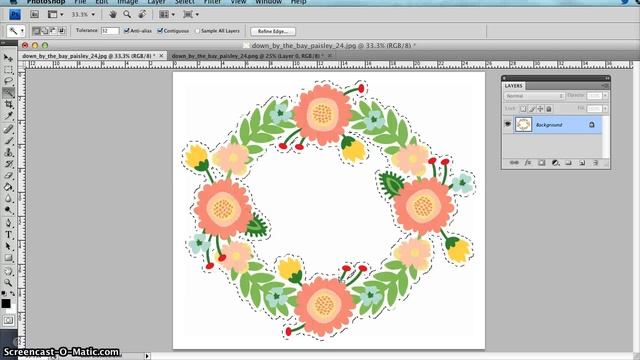Select the Path Selection tool
The height and width of the screenshot is (360, 640).
pyautogui.click(x=8, y=246)
